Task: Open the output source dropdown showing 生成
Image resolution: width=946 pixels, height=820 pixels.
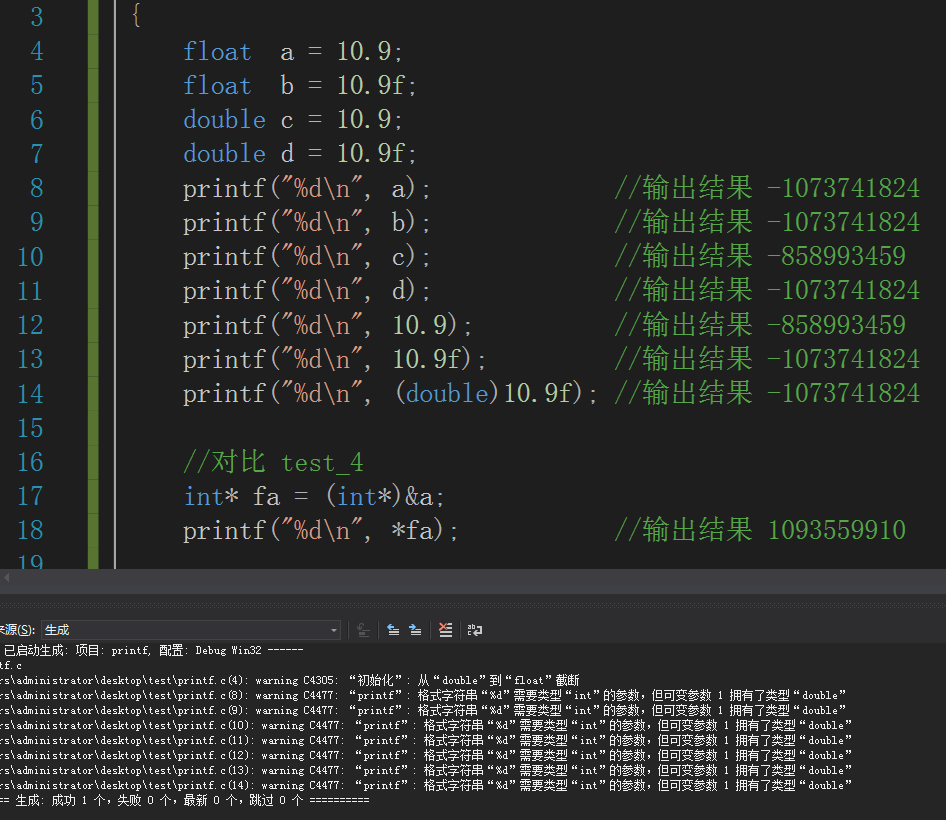Action: pos(191,630)
